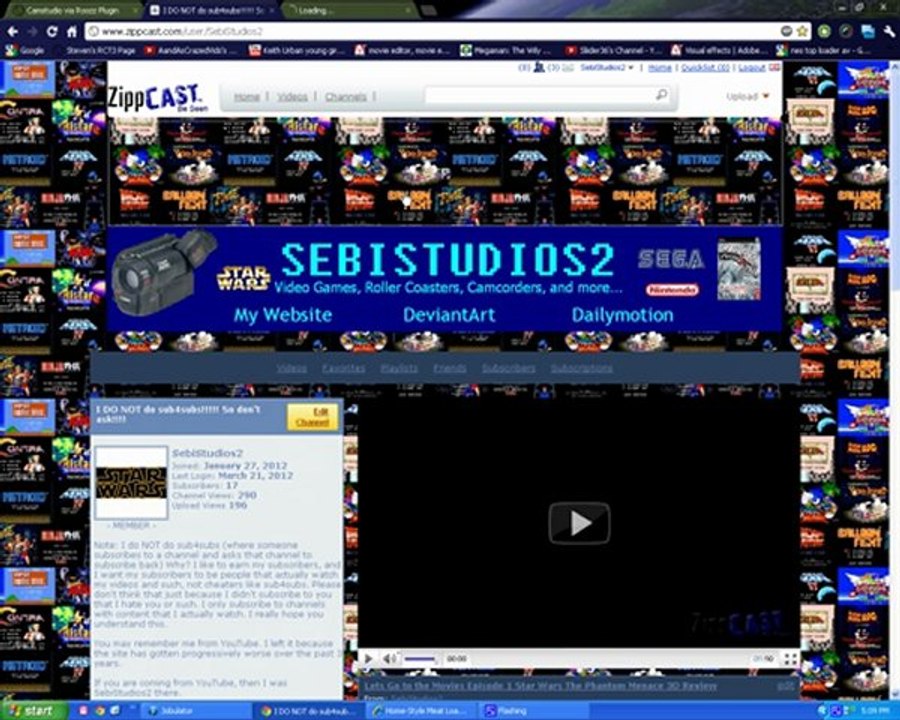Open the channel Videos tab
The width and height of the screenshot is (900, 720).
292,368
